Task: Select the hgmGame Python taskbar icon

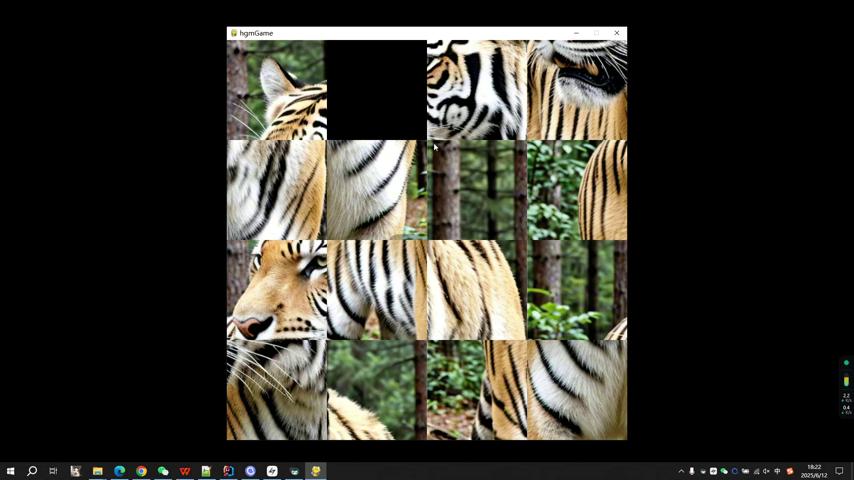Action: [316, 471]
